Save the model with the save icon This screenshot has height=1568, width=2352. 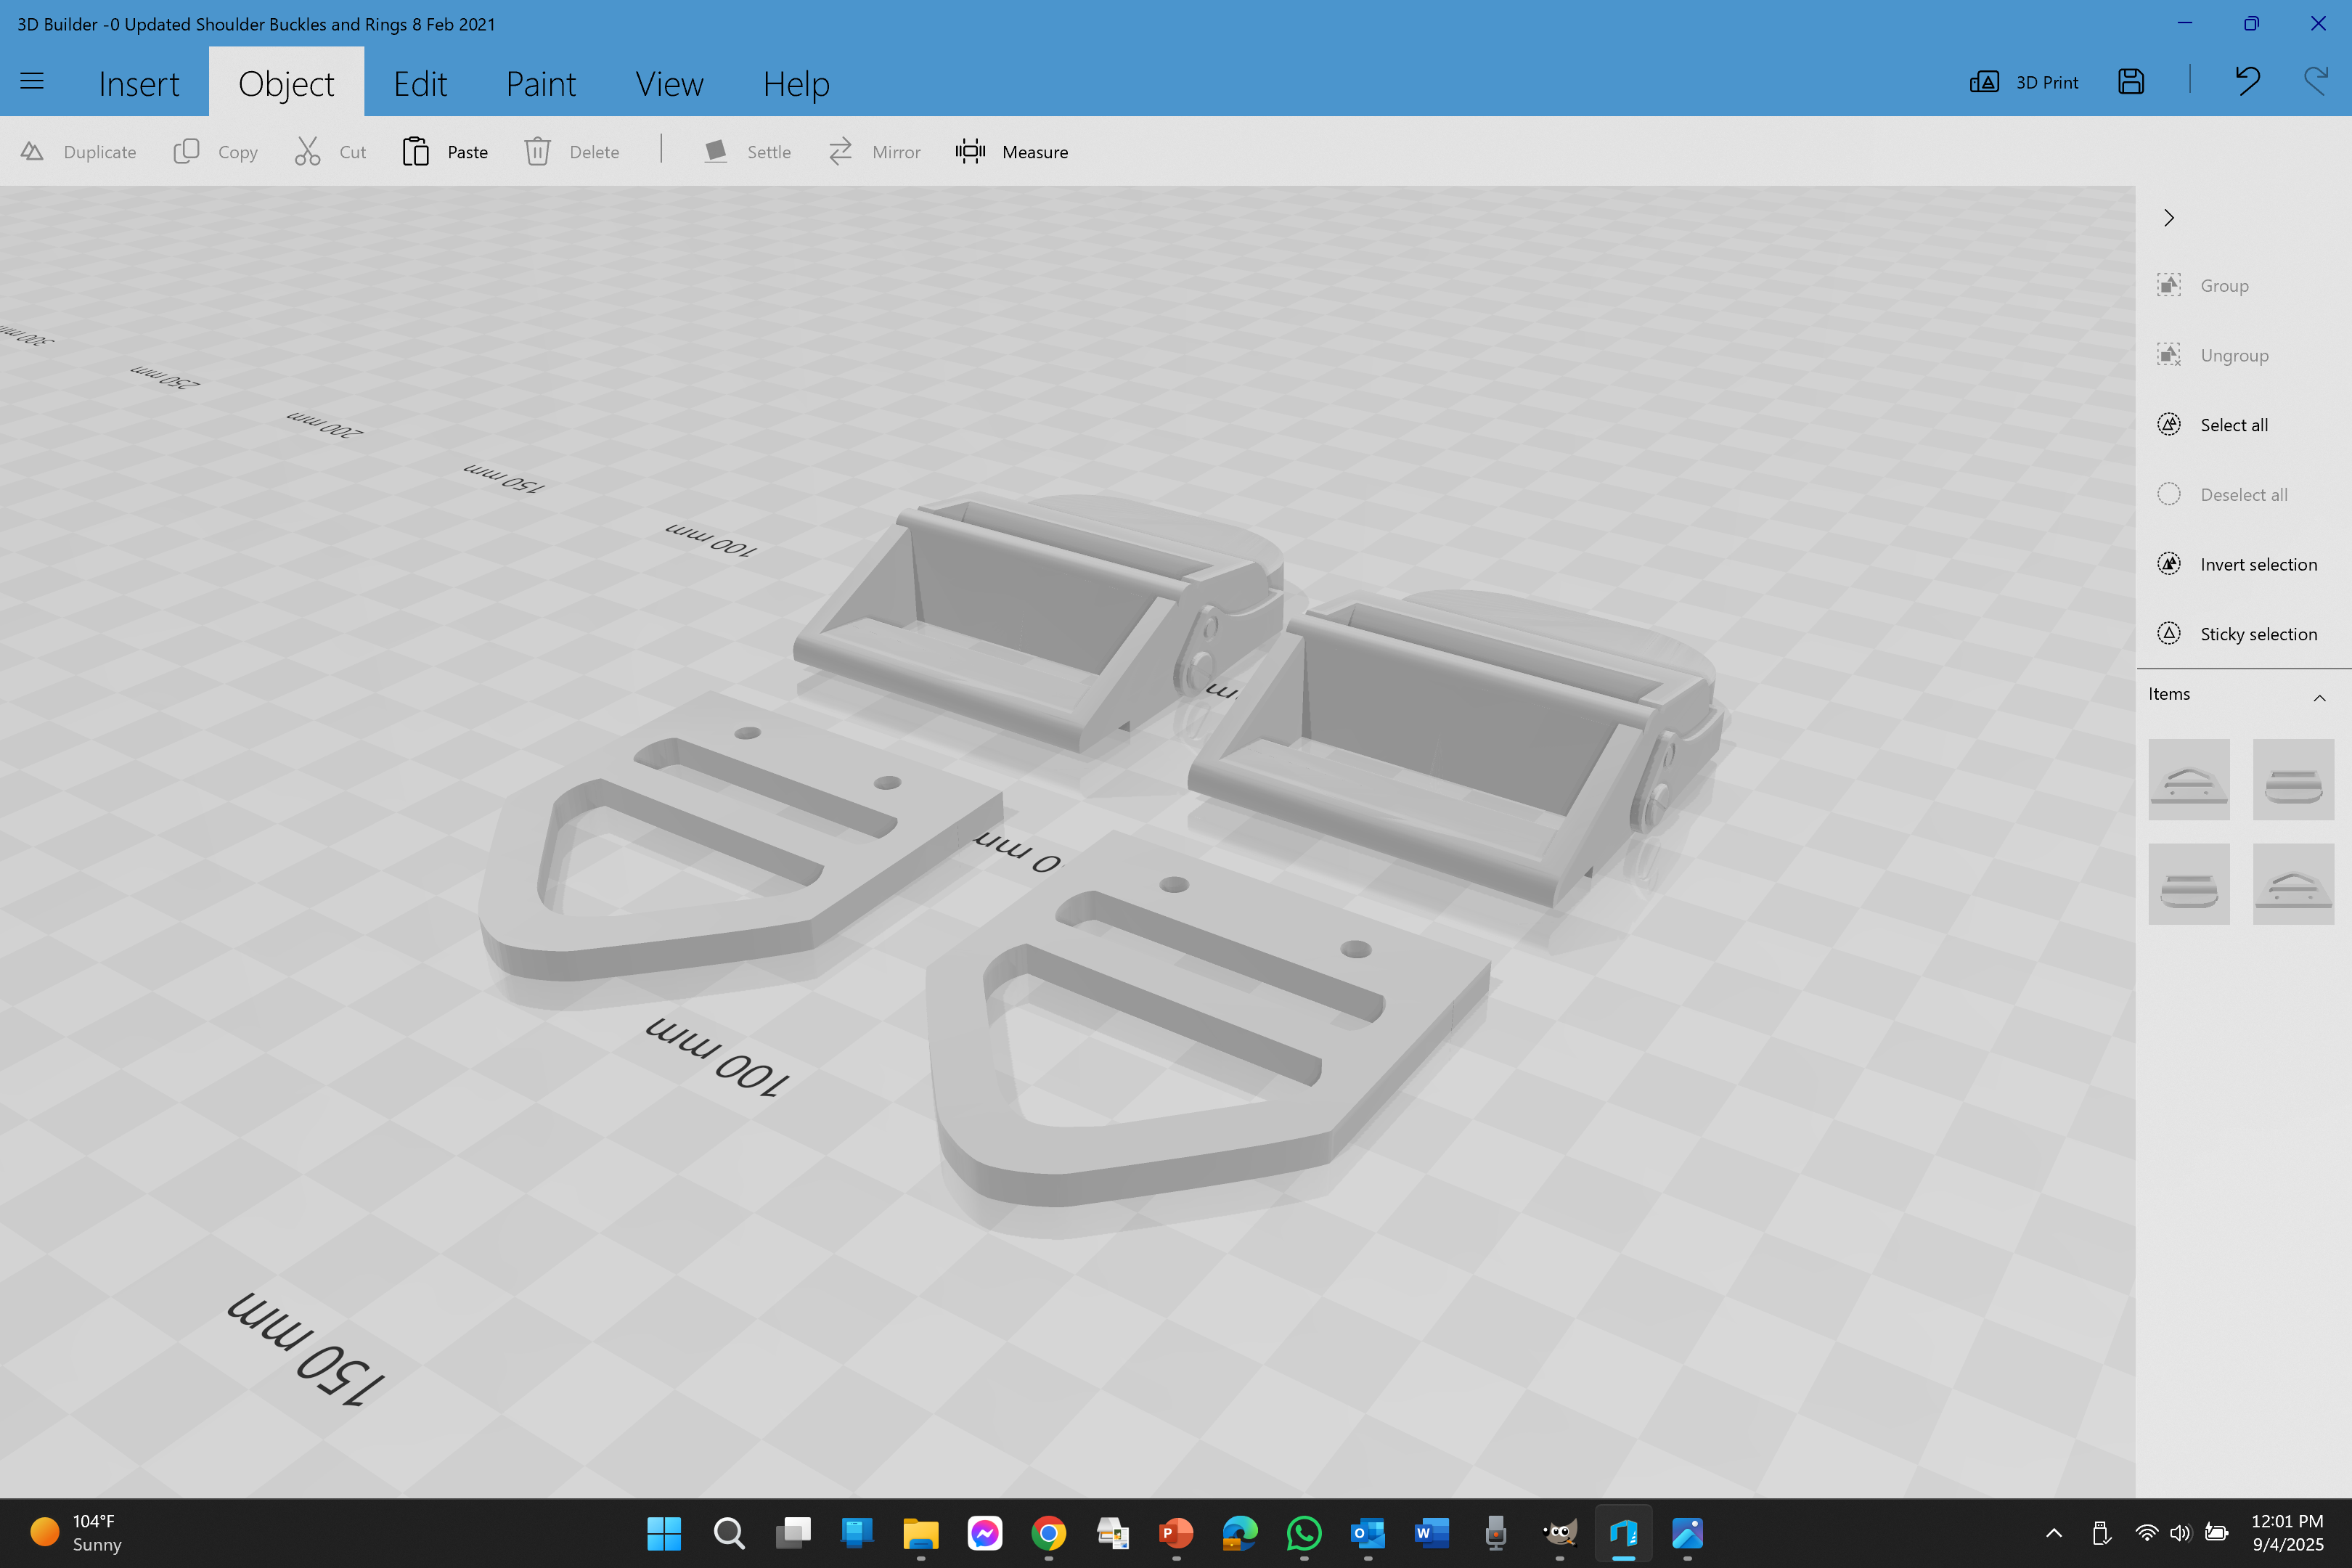pos(2131,82)
